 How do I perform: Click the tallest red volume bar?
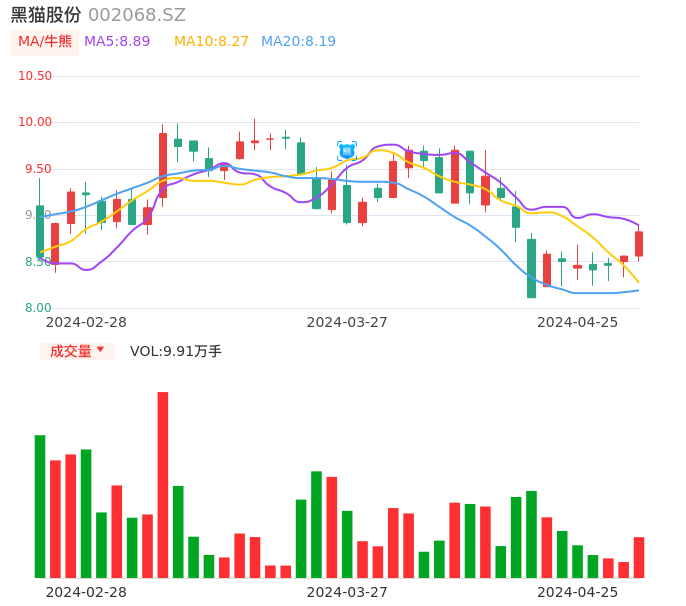pyautogui.click(x=163, y=485)
